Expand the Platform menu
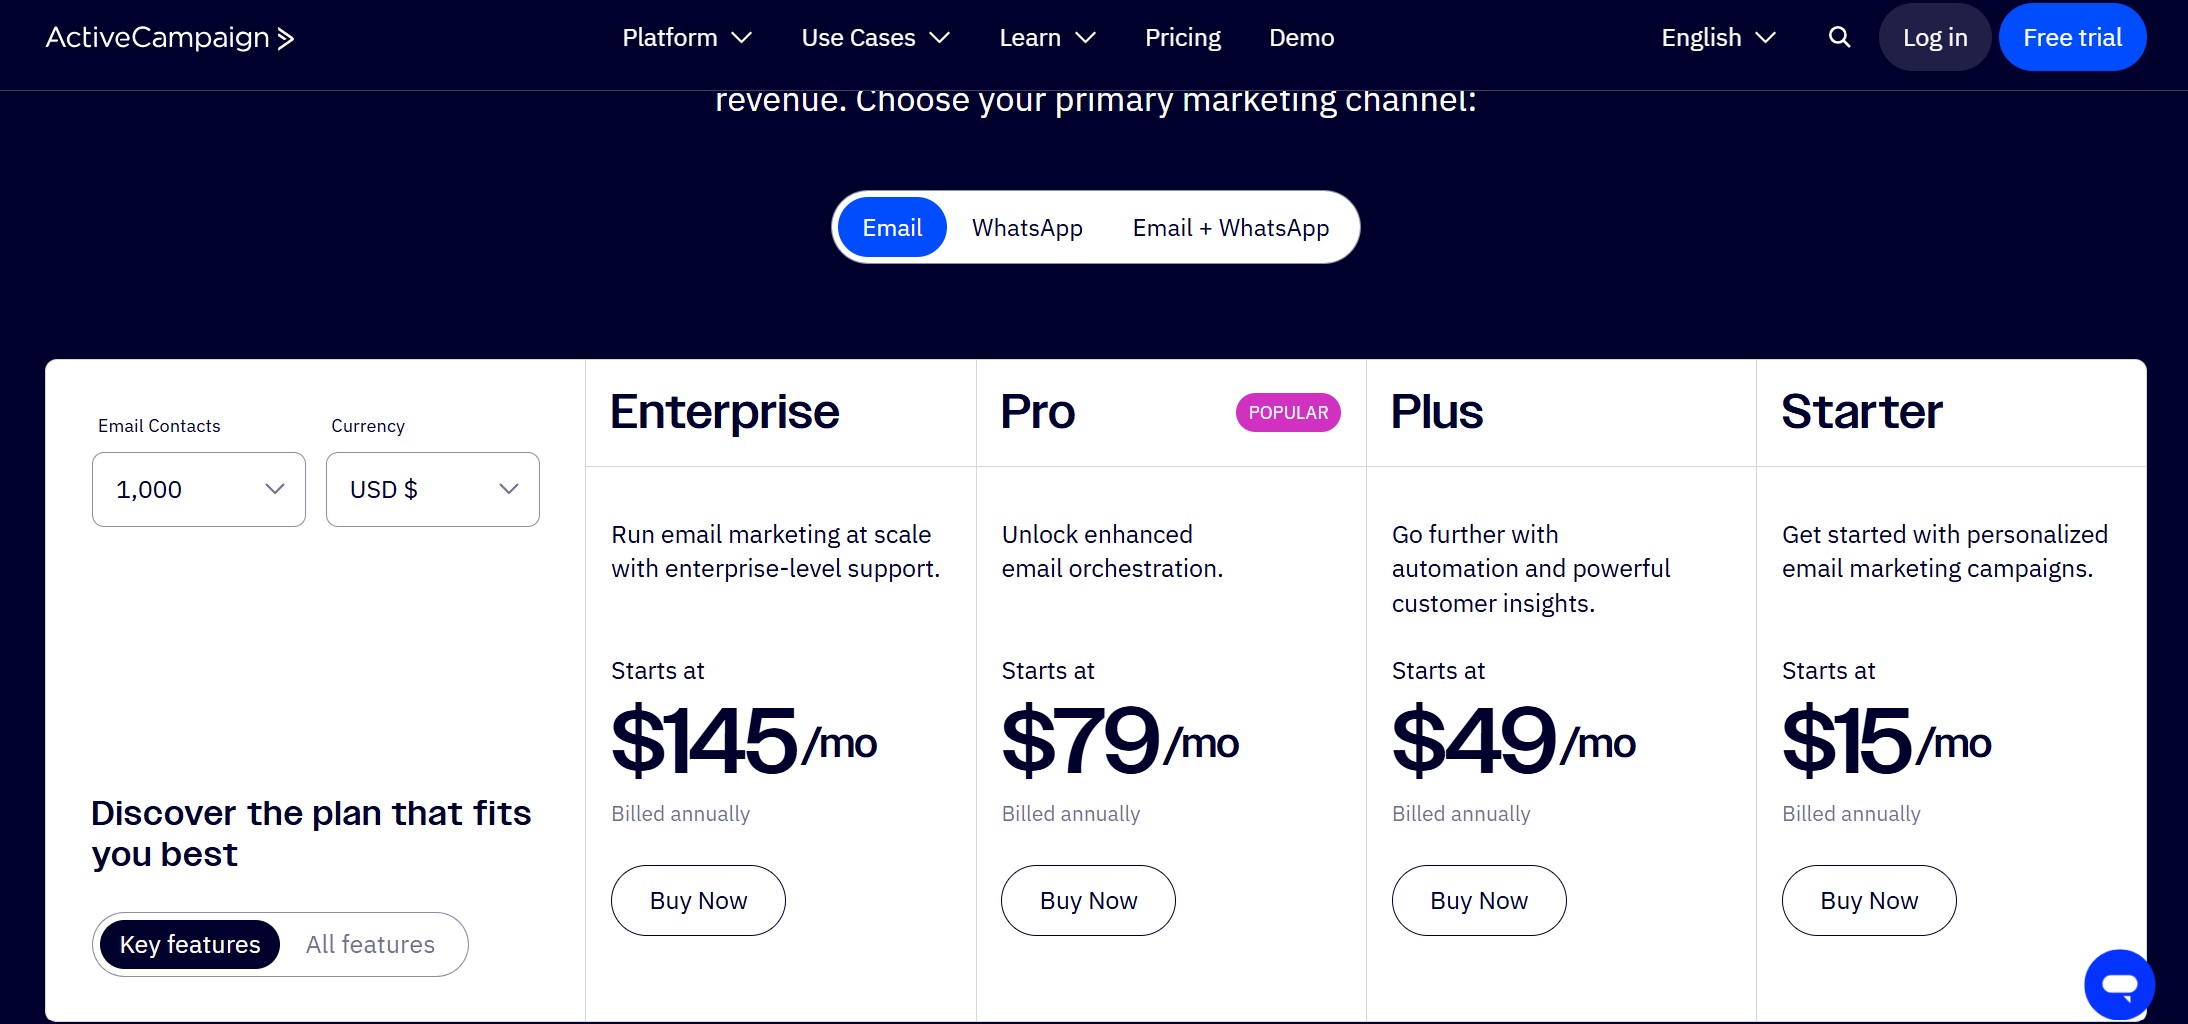The height and width of the screenshot is (1024, 2188). [686, 38]
